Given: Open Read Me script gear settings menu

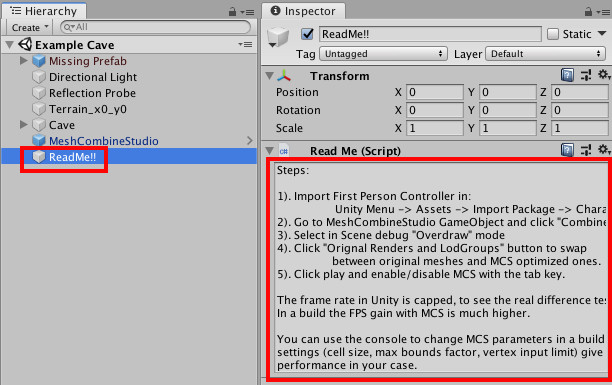Looking at the screenshot, I should tap(604, 150).
